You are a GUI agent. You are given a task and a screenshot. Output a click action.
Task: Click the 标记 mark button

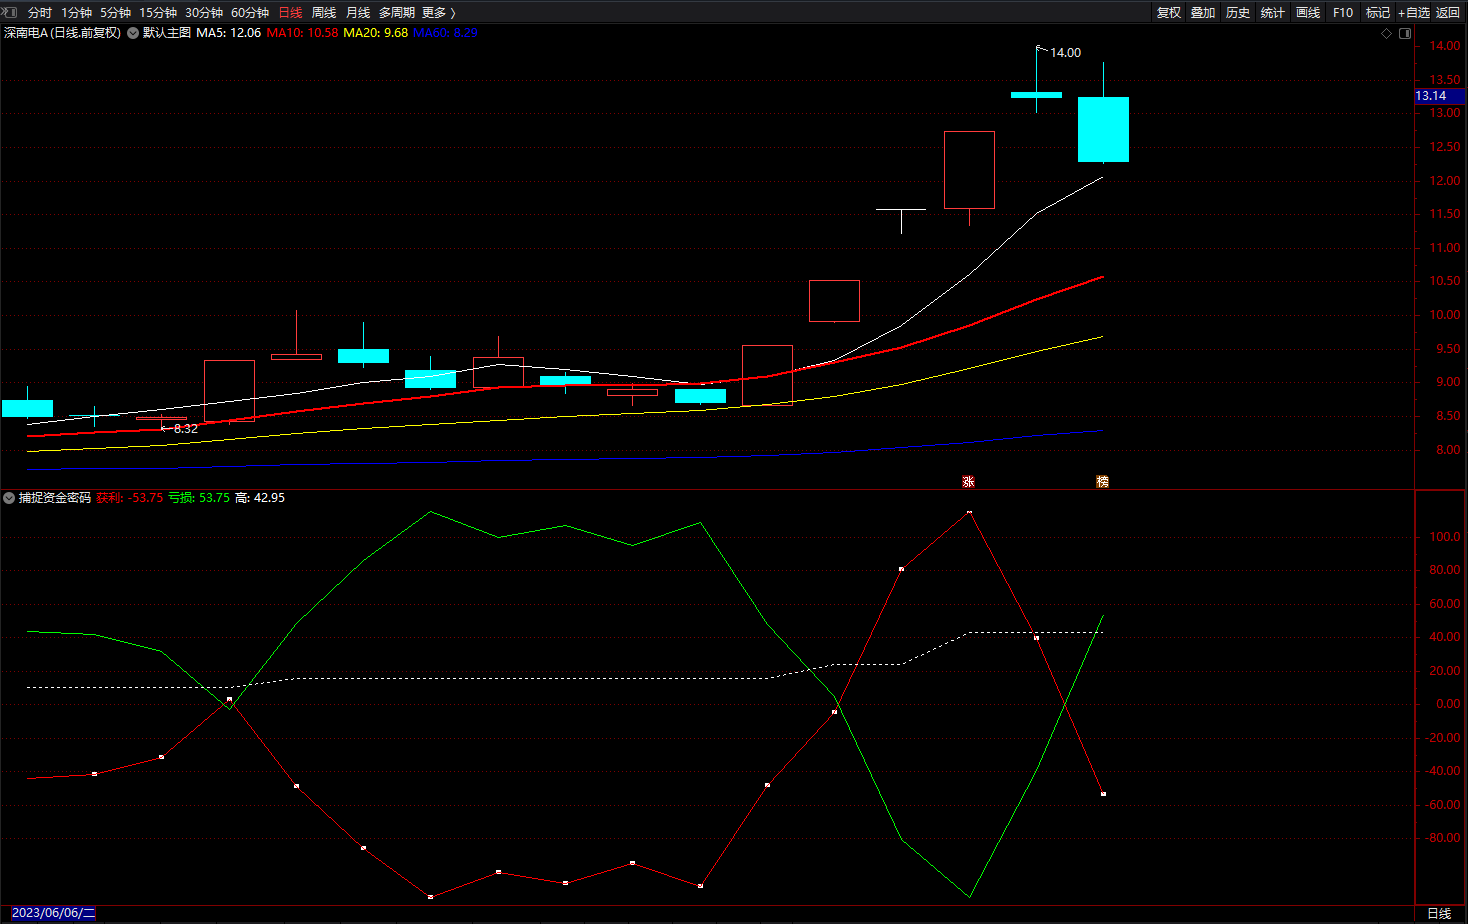(x=1378, y=12)
